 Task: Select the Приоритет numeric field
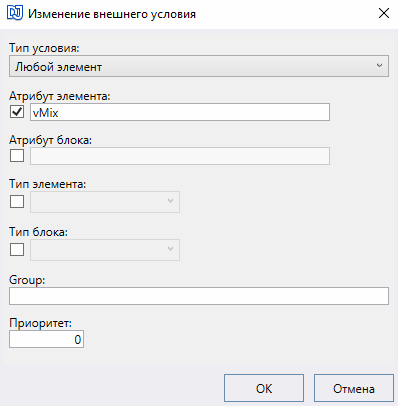click(46, 339)
